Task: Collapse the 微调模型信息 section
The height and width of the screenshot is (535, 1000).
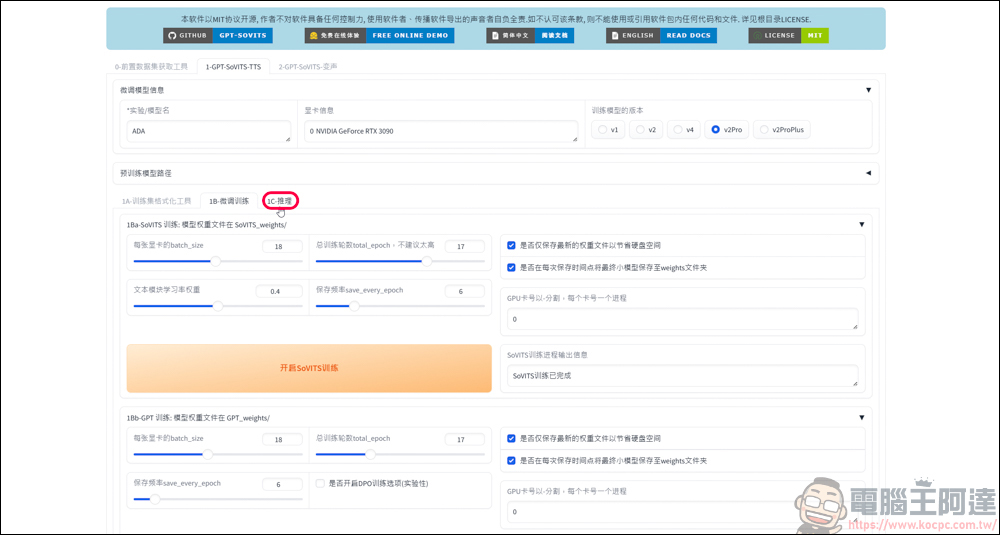Action: [x=868, y=90]
